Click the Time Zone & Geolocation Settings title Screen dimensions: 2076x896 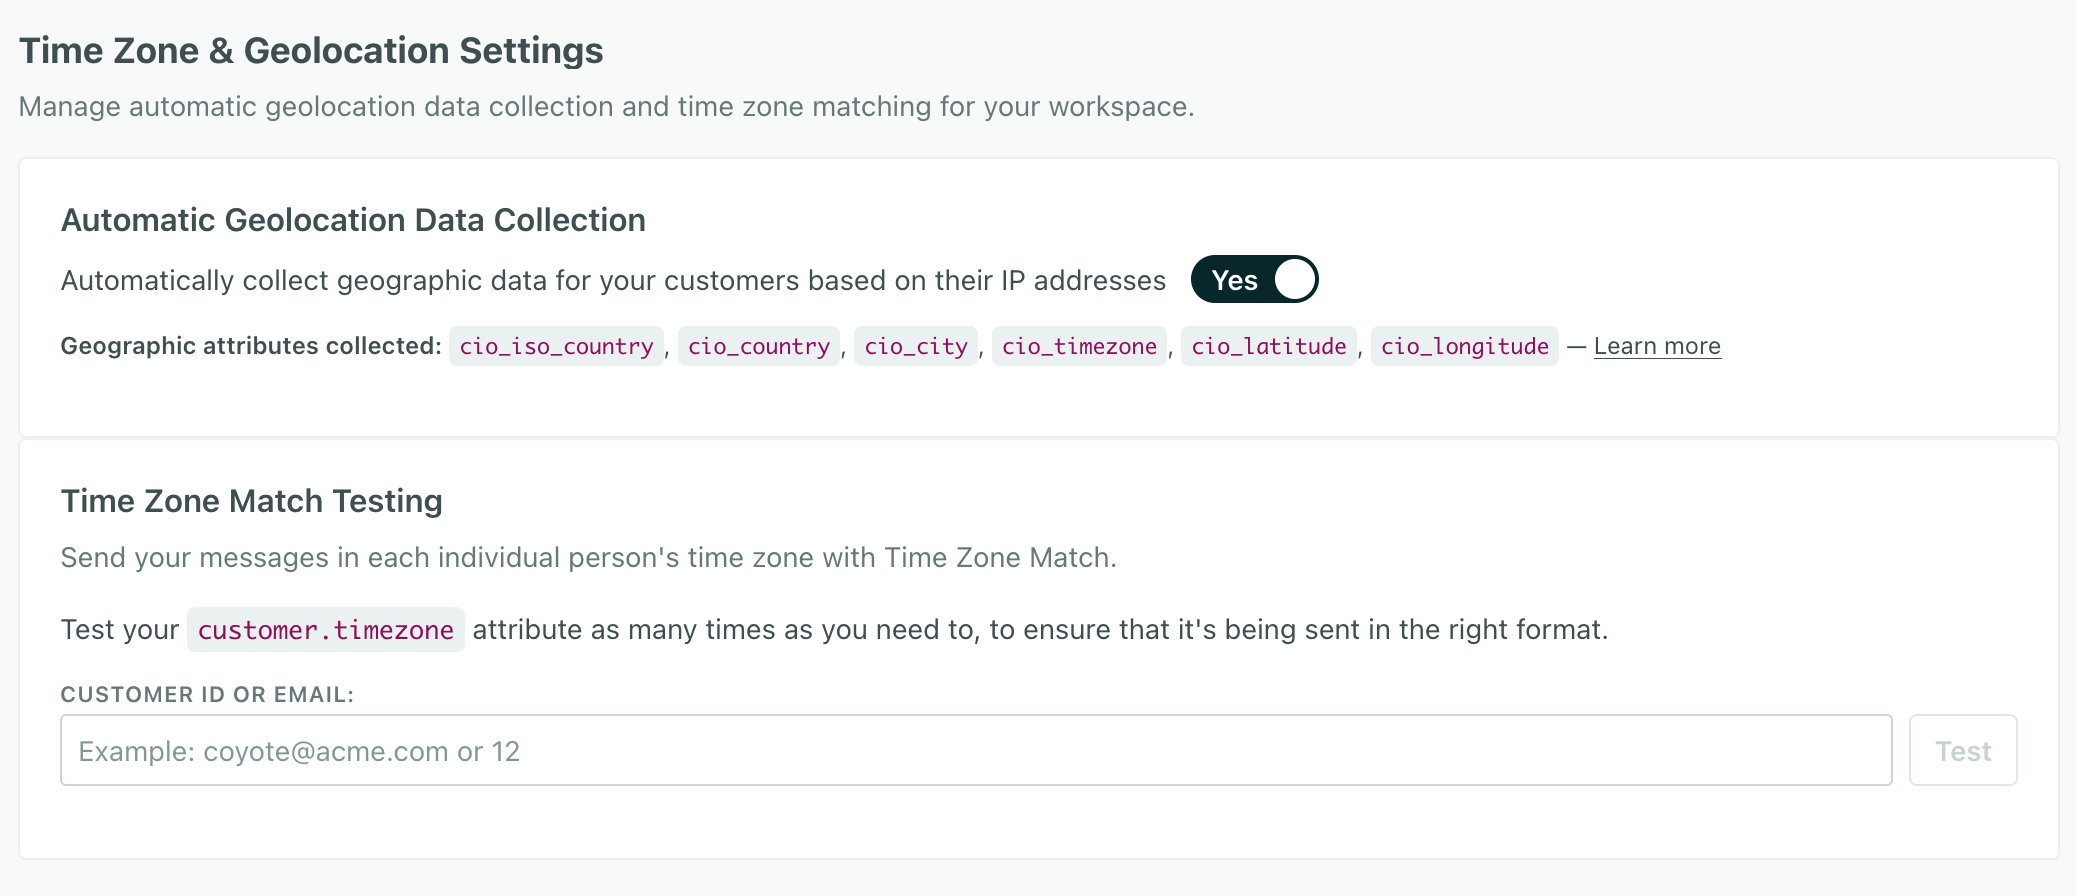tap(312, 49)
